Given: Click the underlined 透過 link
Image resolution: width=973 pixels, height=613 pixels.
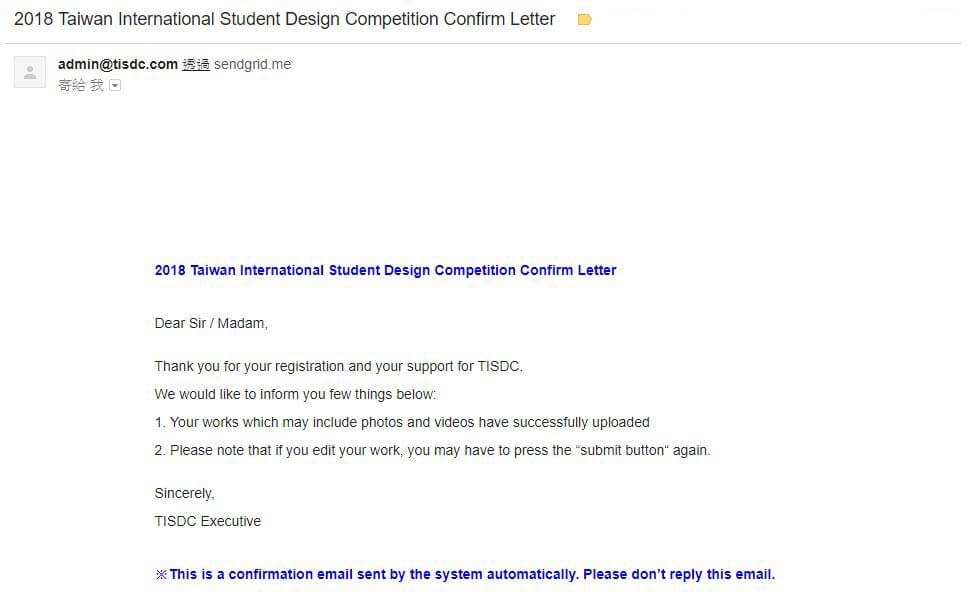Looking at the screenshot, I should [196, 64].
